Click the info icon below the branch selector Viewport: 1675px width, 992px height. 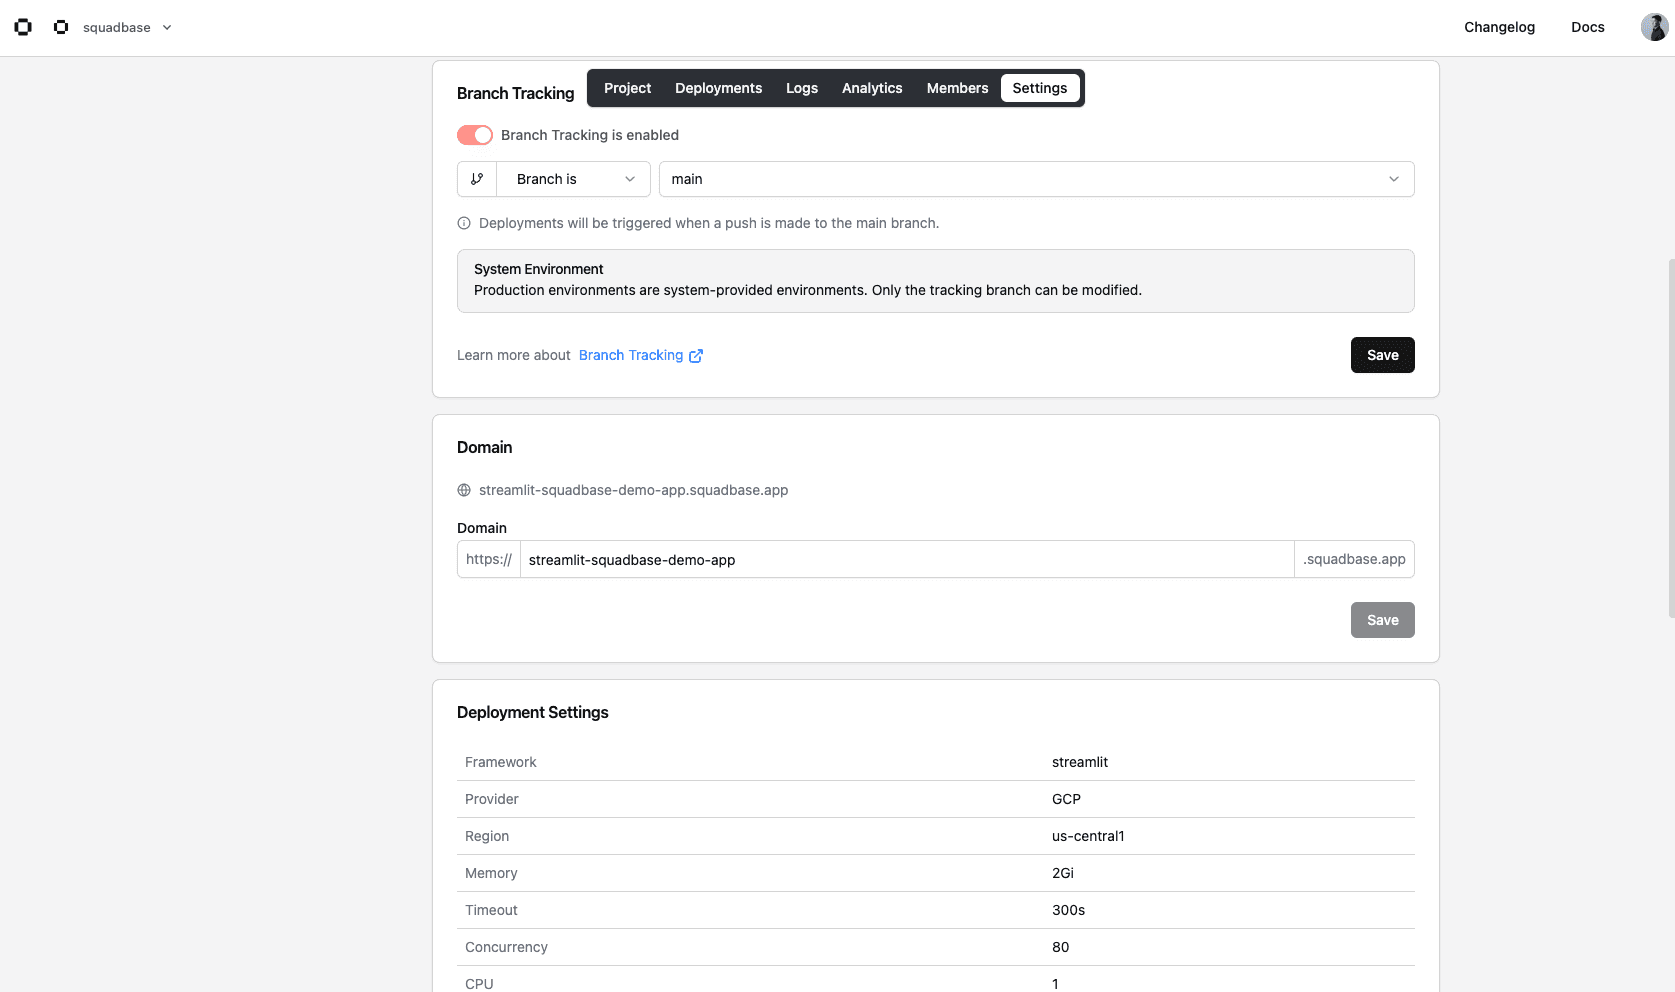[463, 223]
